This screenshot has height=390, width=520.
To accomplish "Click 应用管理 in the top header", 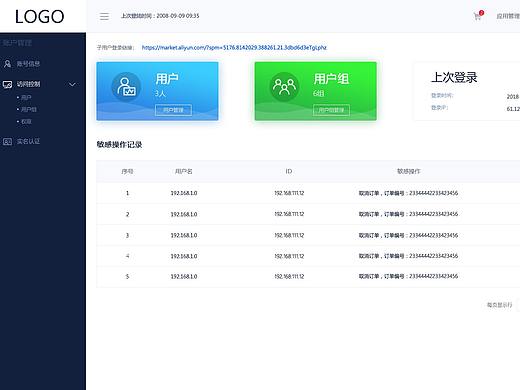I will click(x=508, y=16).
